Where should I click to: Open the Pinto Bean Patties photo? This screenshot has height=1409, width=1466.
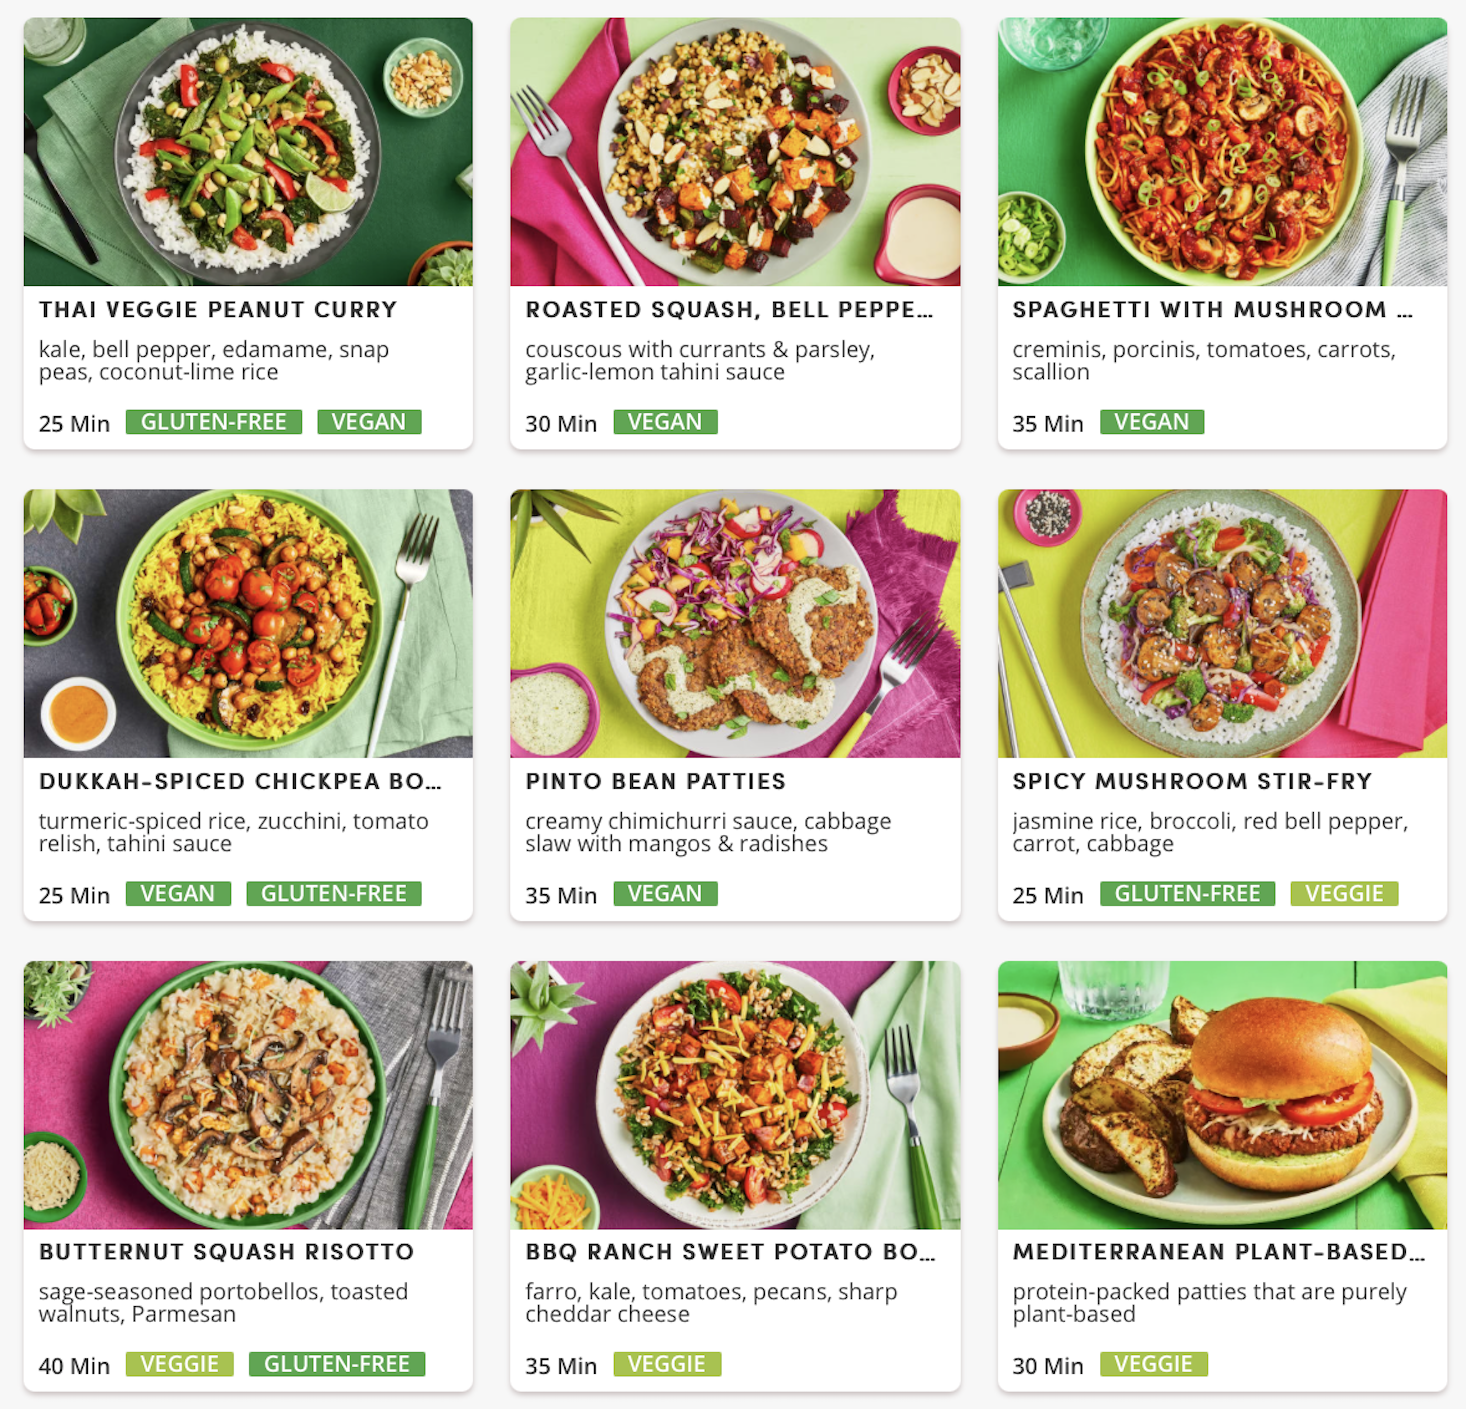(x=735, y=623)
